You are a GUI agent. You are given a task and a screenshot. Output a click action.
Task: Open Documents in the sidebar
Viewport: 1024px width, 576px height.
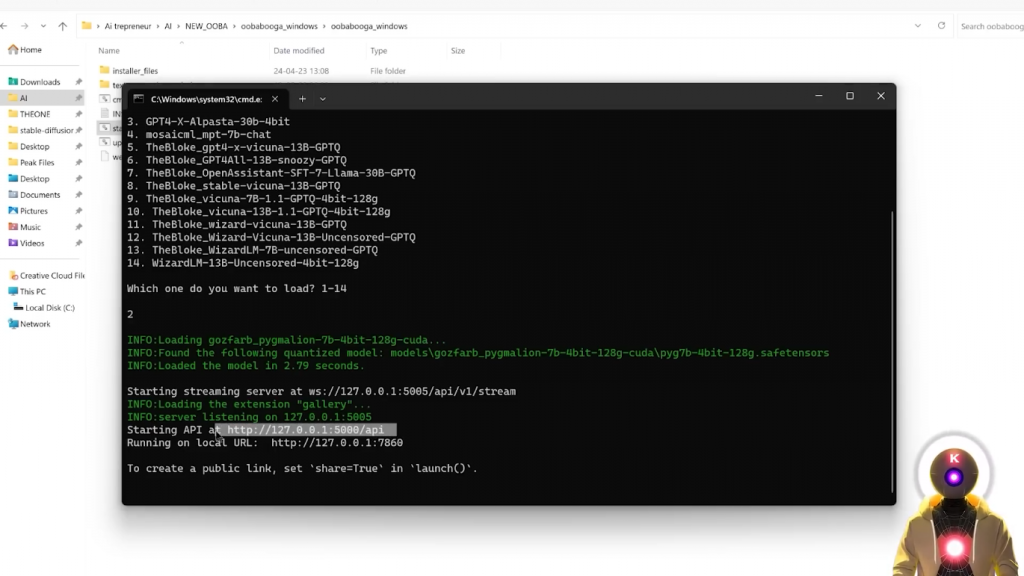[40, 195]
